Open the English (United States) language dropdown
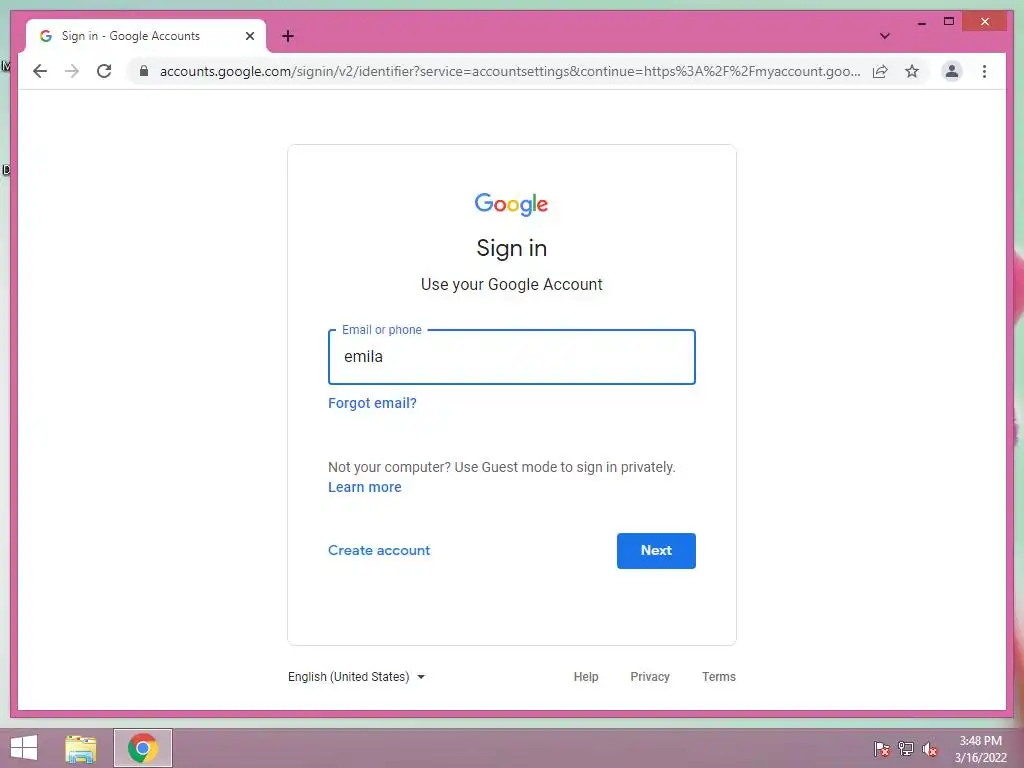 pos(357,677)
